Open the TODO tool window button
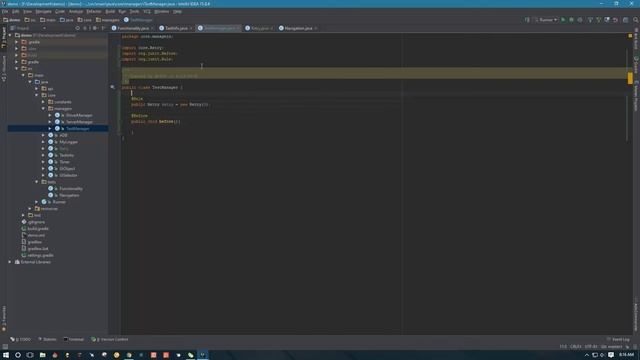640x360 pixels. click(x=20, y=339)
